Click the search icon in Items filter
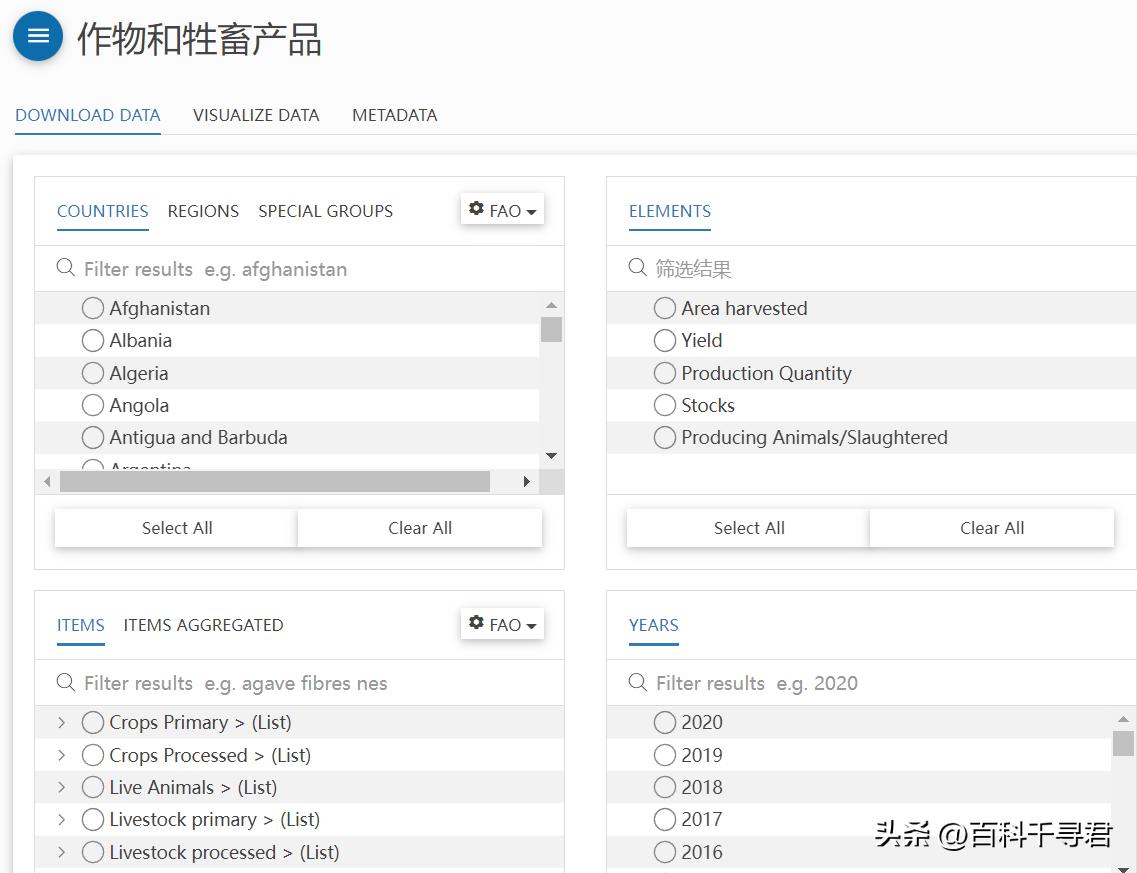The height and width of the screenshot is (873, 1137). tap(66, 682)
